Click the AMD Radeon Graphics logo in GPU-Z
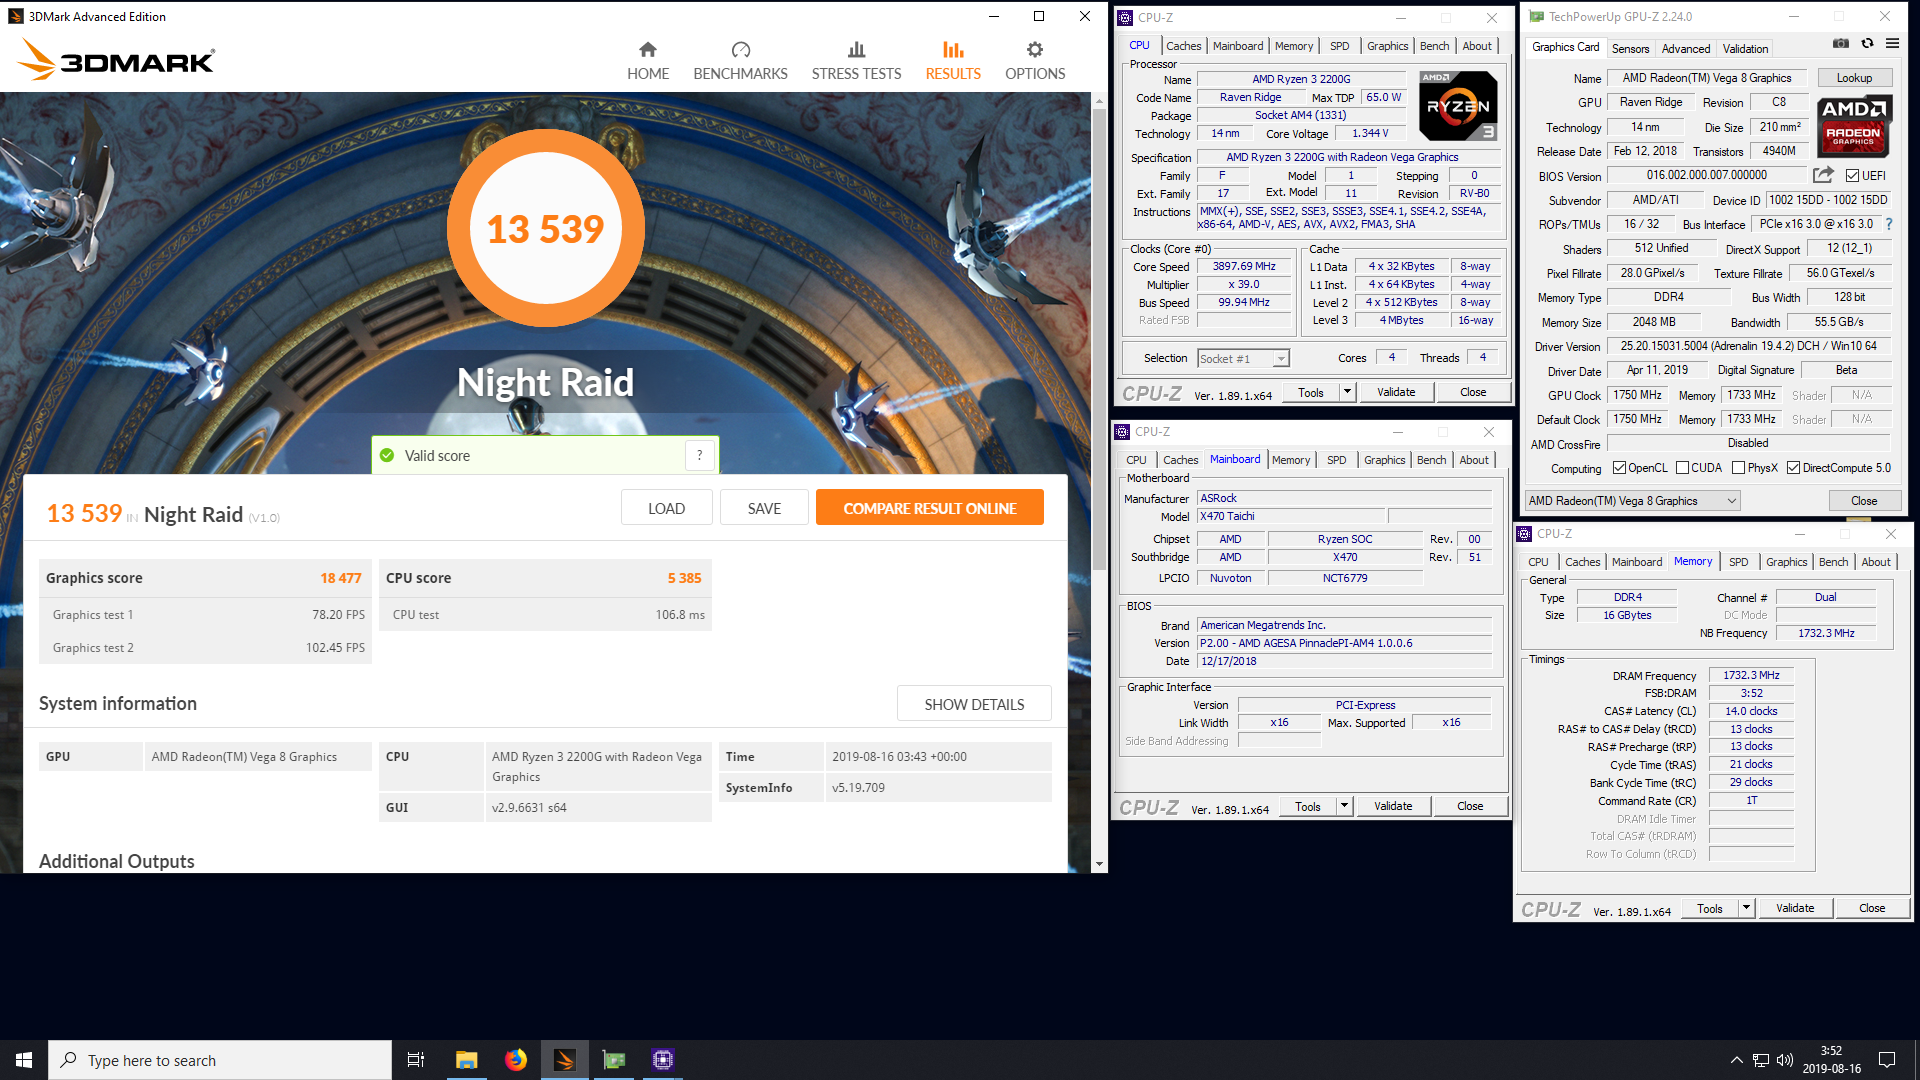The width and height of the screenshot is (1920, 1080). click(1854, 126)
